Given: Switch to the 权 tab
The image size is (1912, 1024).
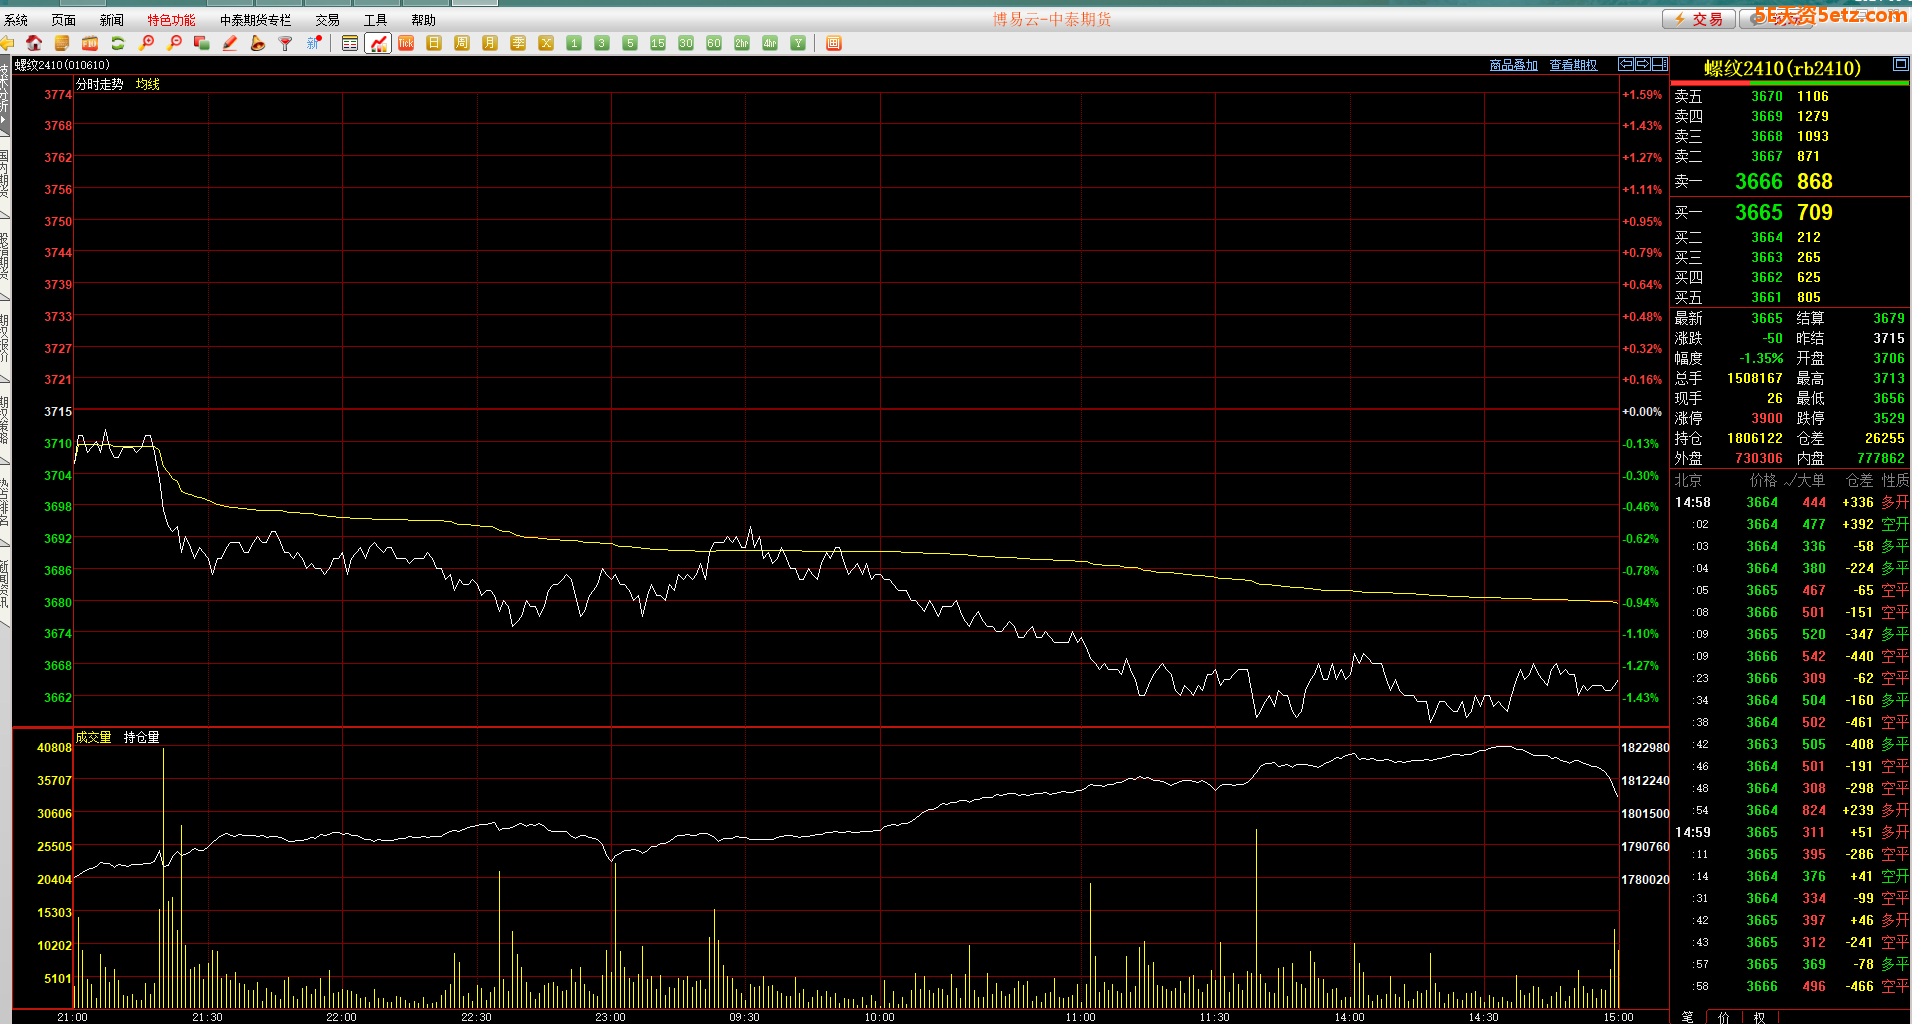Looking at the screenshot, I should [1760, 1017].
